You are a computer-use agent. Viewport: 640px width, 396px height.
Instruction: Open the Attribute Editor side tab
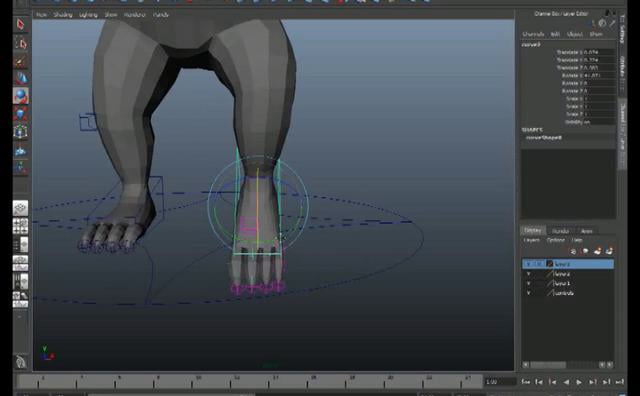[x=622, y=74]
